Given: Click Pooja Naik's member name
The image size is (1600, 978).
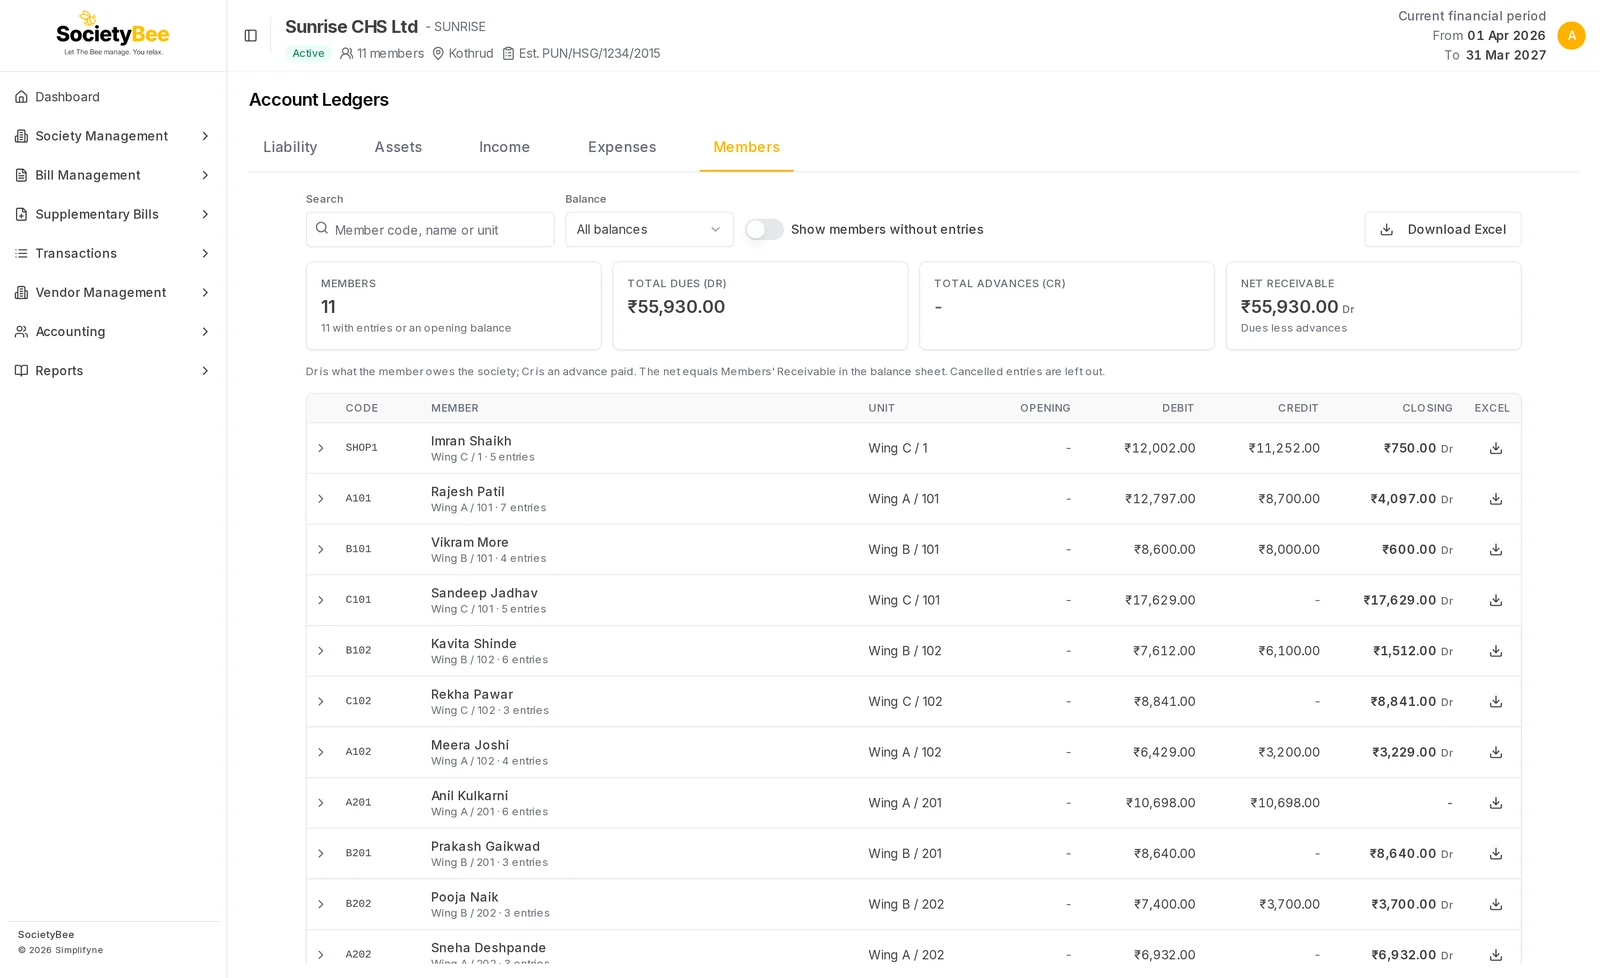Looking at the screenshot, I should coord(464,897).
